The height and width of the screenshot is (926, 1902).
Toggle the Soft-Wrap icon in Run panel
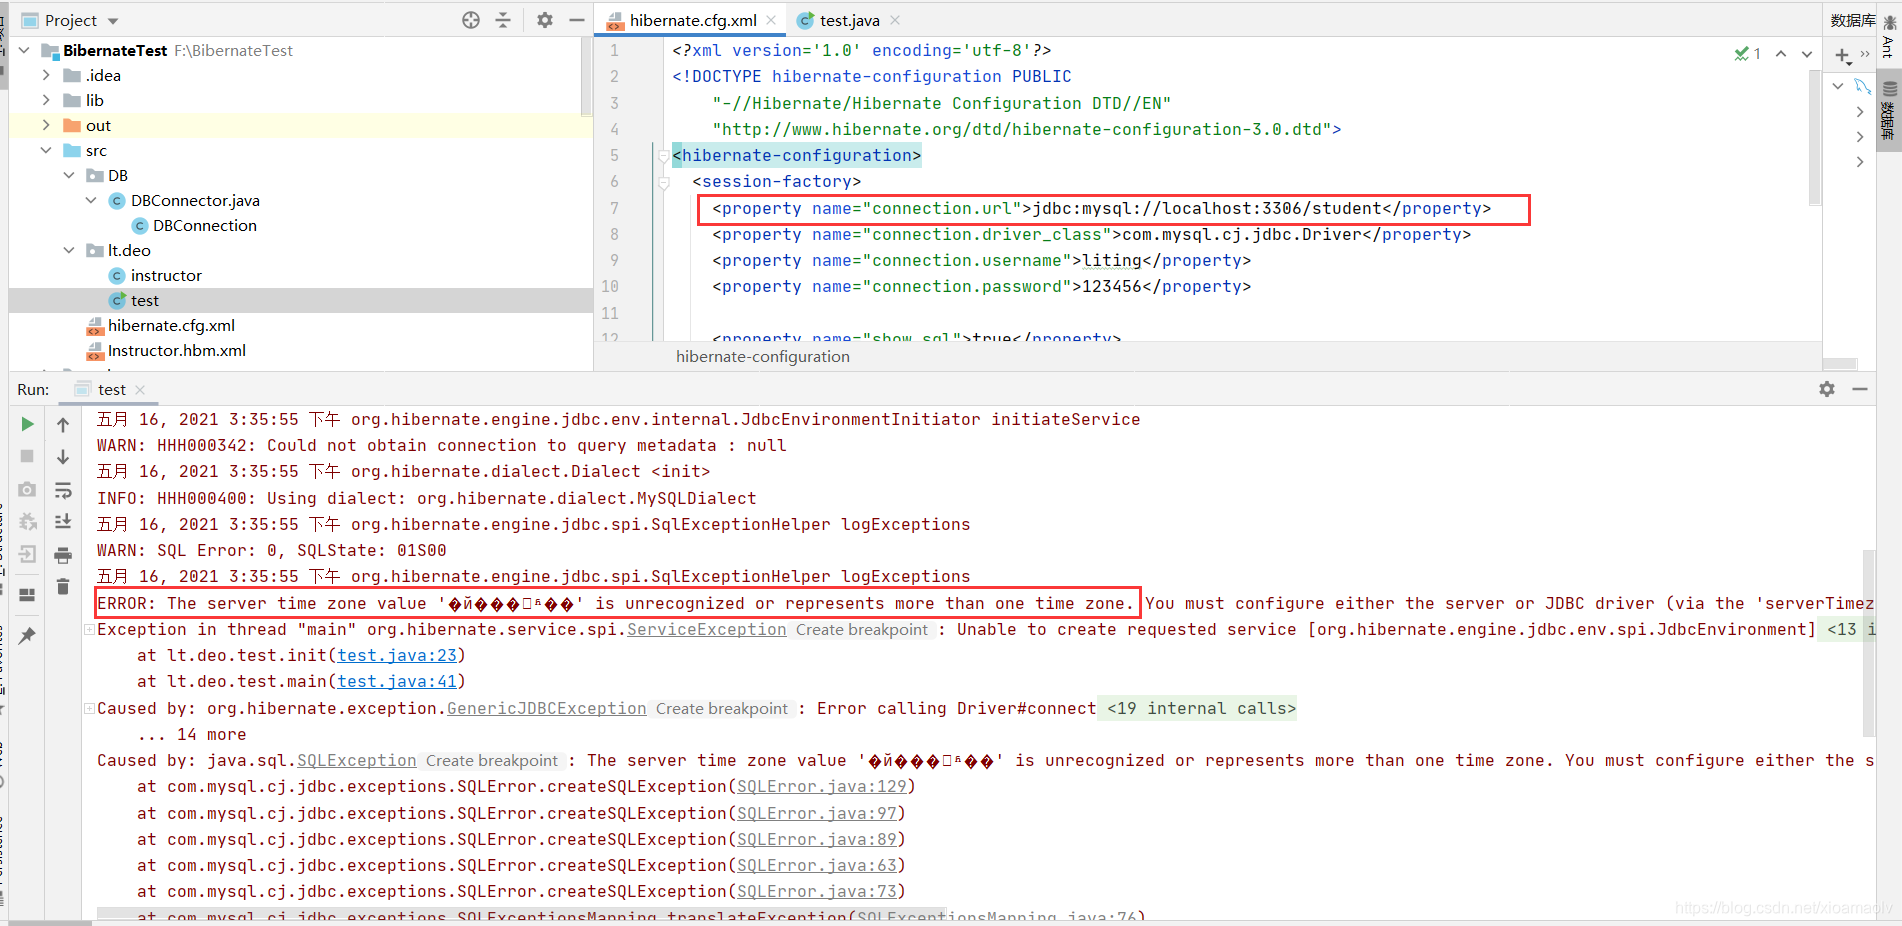click(x=63, y=490)
